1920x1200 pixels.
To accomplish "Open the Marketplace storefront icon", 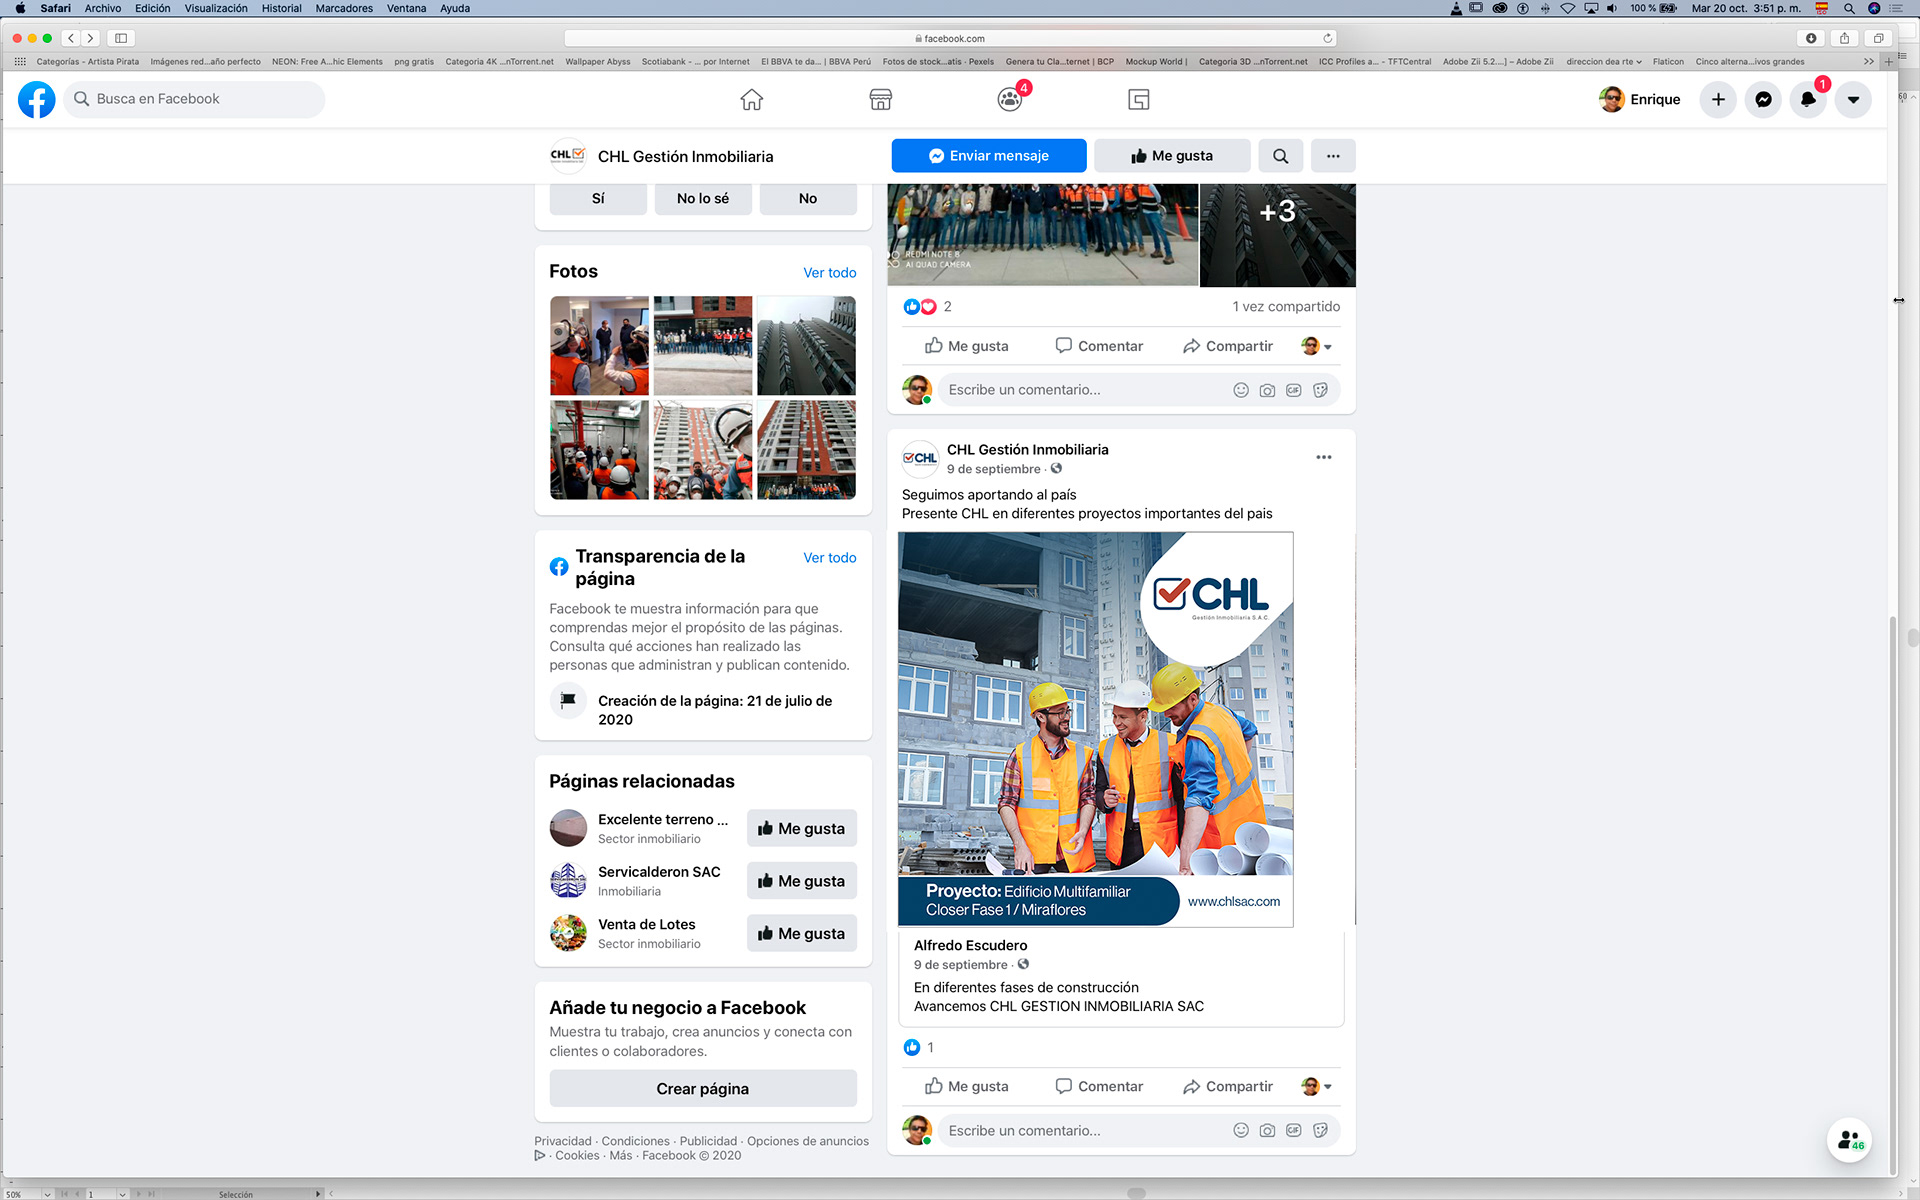I will pos(880,99).
